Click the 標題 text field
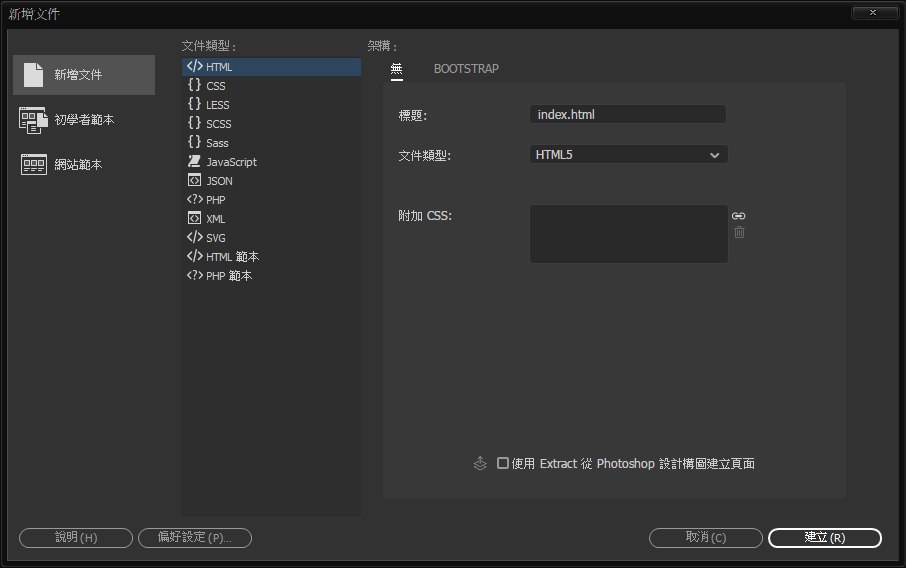The width and height of the screenshot is (906, 568). click(628, 115)
